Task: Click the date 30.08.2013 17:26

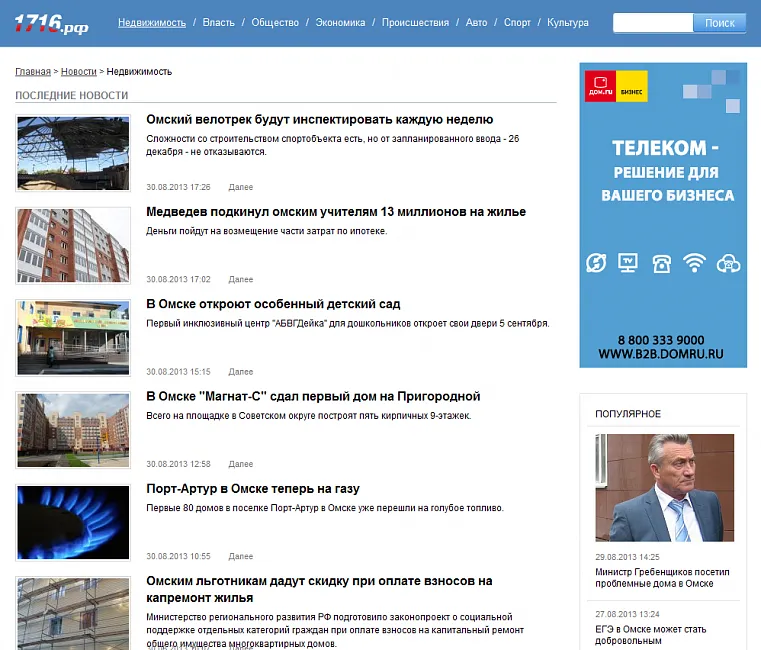Action: [179, 187]
